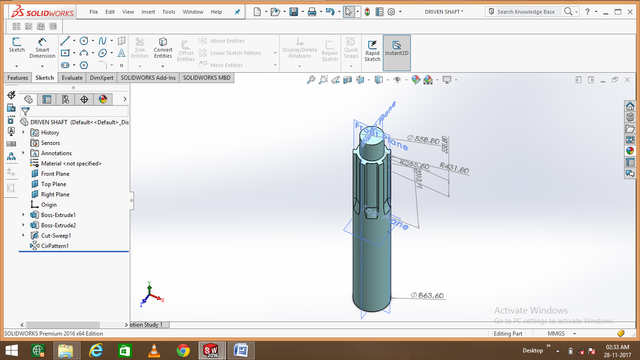Screen dimensions: 640x360
Task: Click the Print icon
Action: [312, 12]
